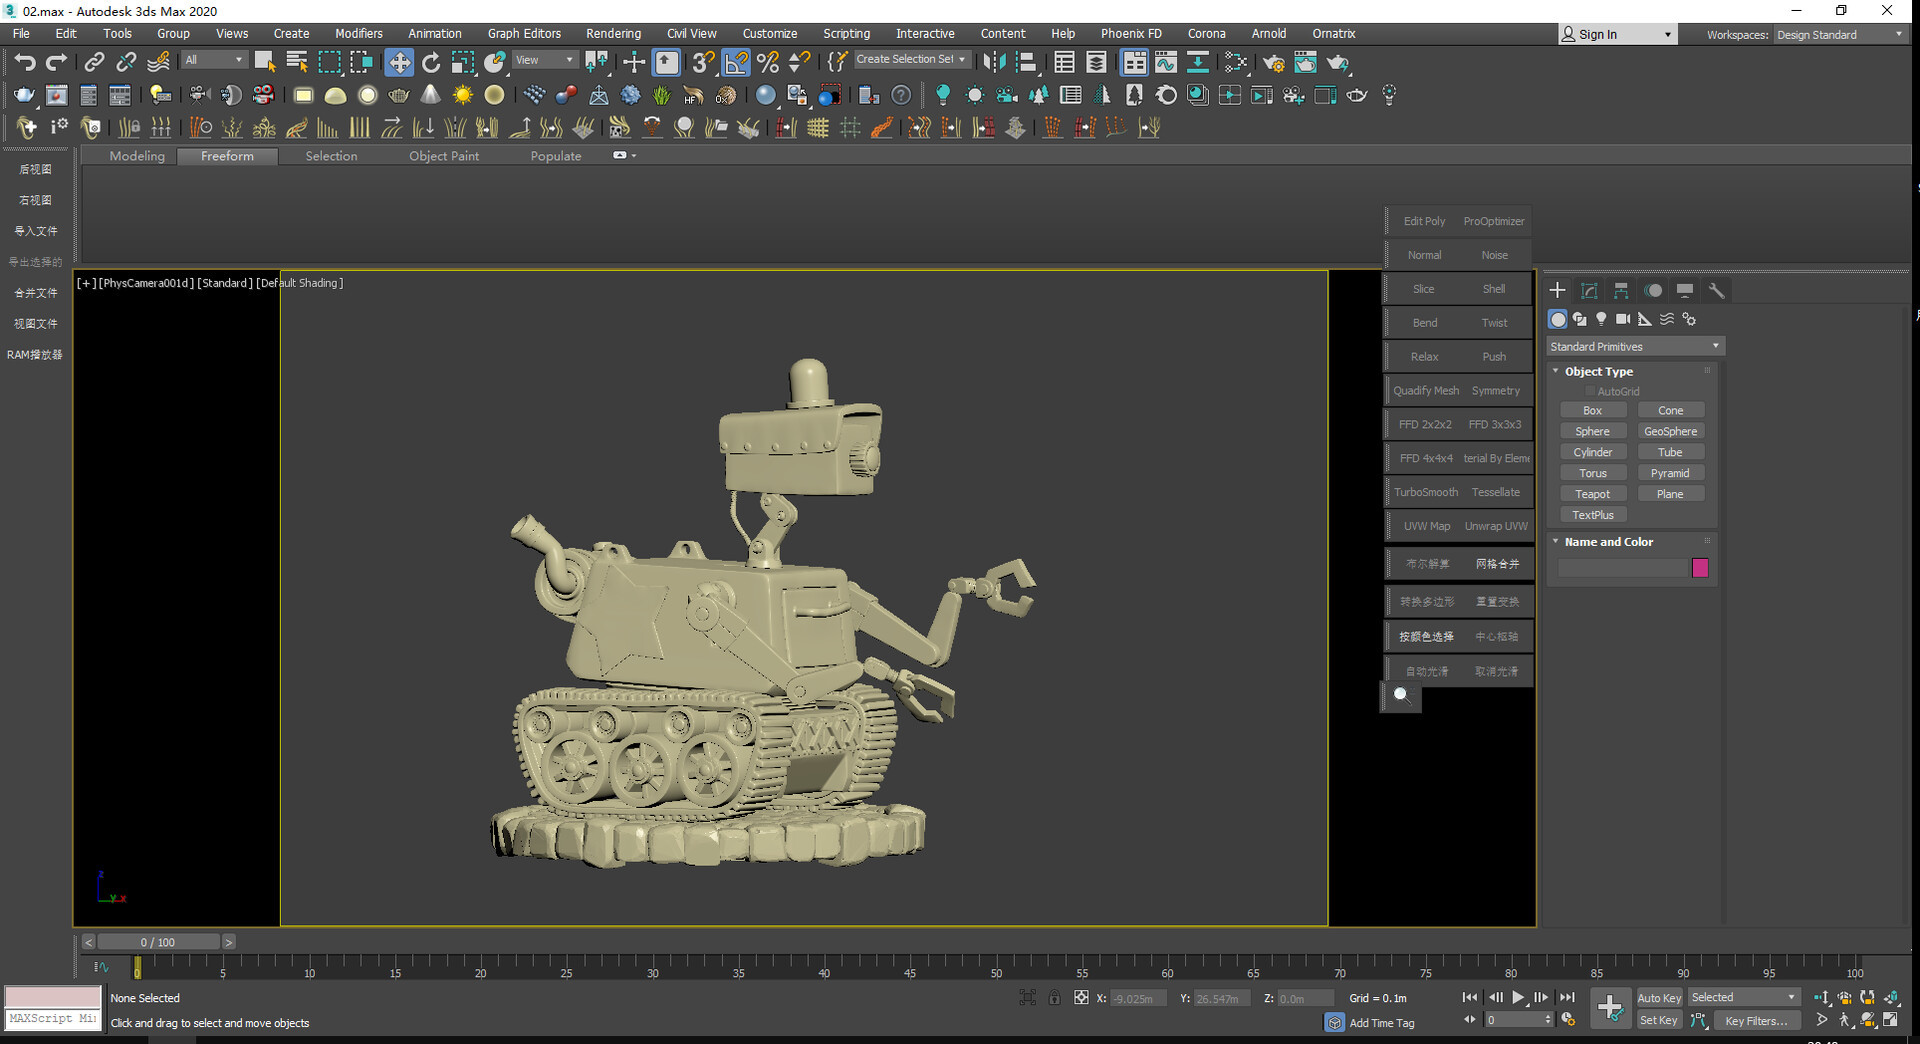The image size is (1920, 1044).
Task: Open the Standard Primitives dropdown
Action: (1635, 346)
